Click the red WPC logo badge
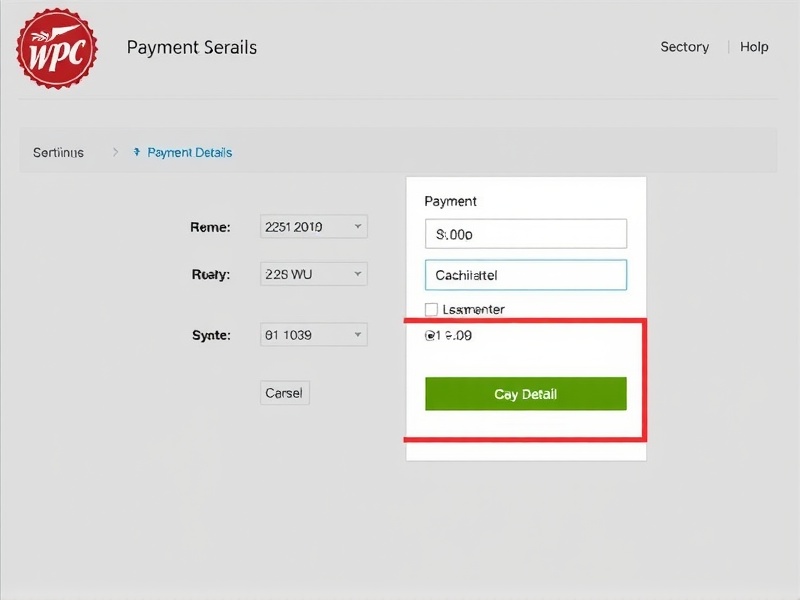Screen dimensions: 800x600 tap(57, 48)
